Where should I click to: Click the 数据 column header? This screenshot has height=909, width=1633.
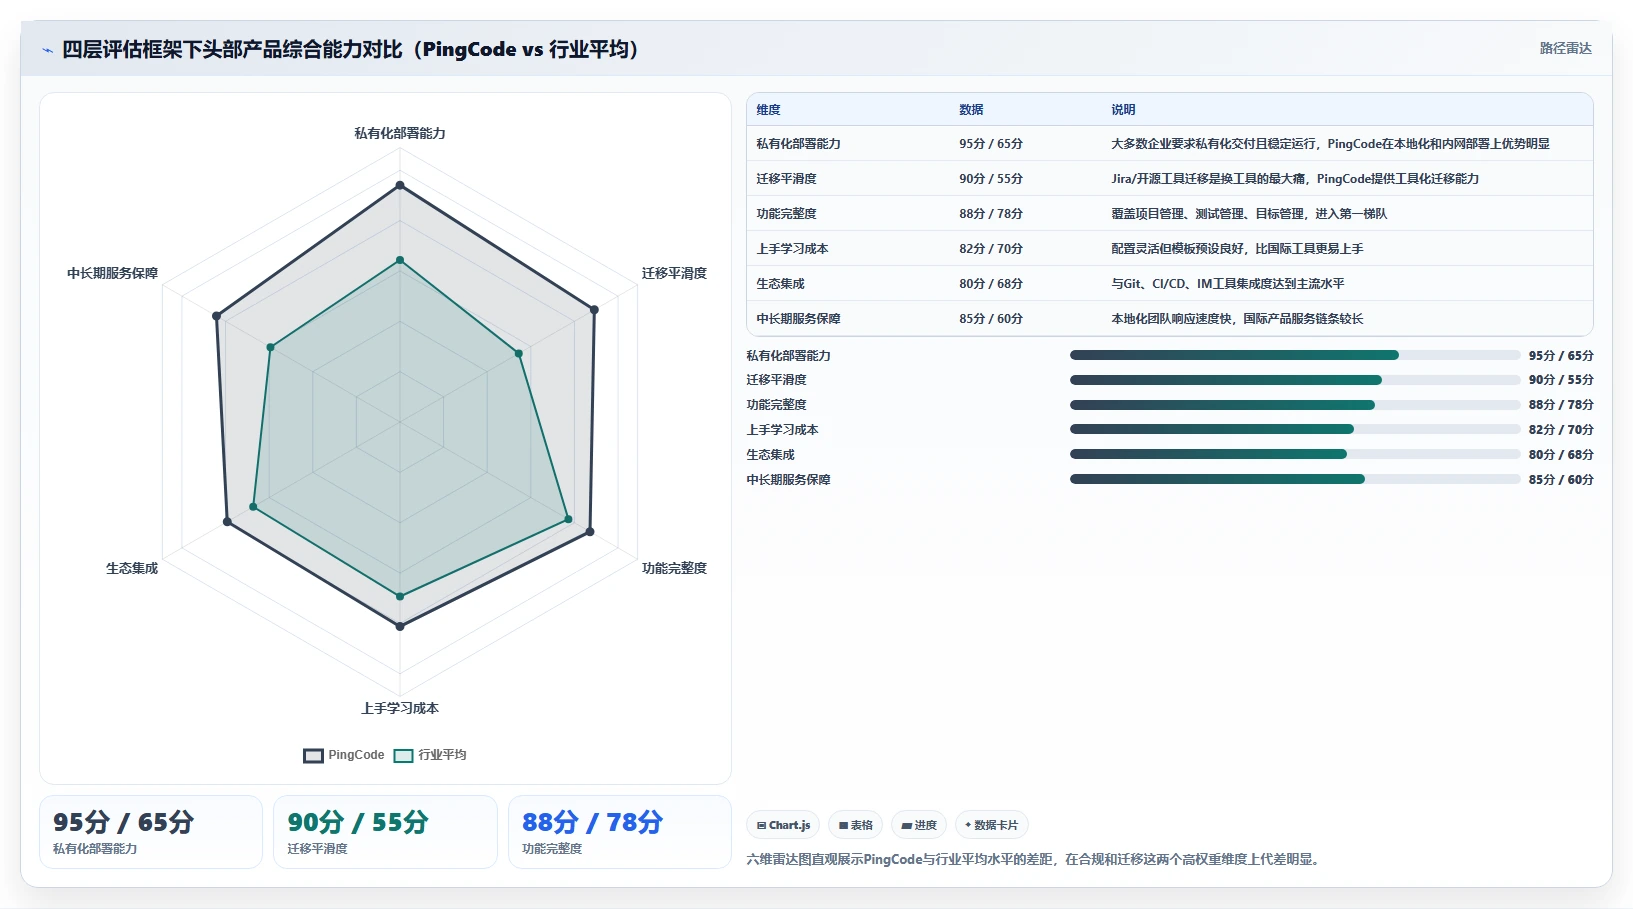point(971,110)
